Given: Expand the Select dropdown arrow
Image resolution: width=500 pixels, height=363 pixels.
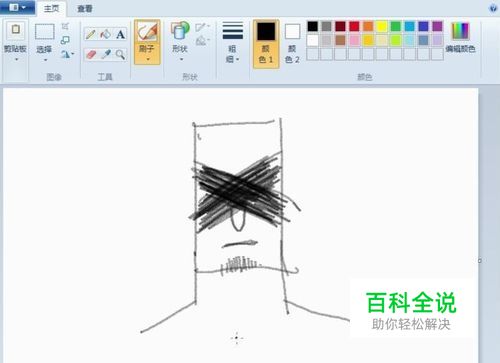Looking at the screenshot, I should (45, 60).
